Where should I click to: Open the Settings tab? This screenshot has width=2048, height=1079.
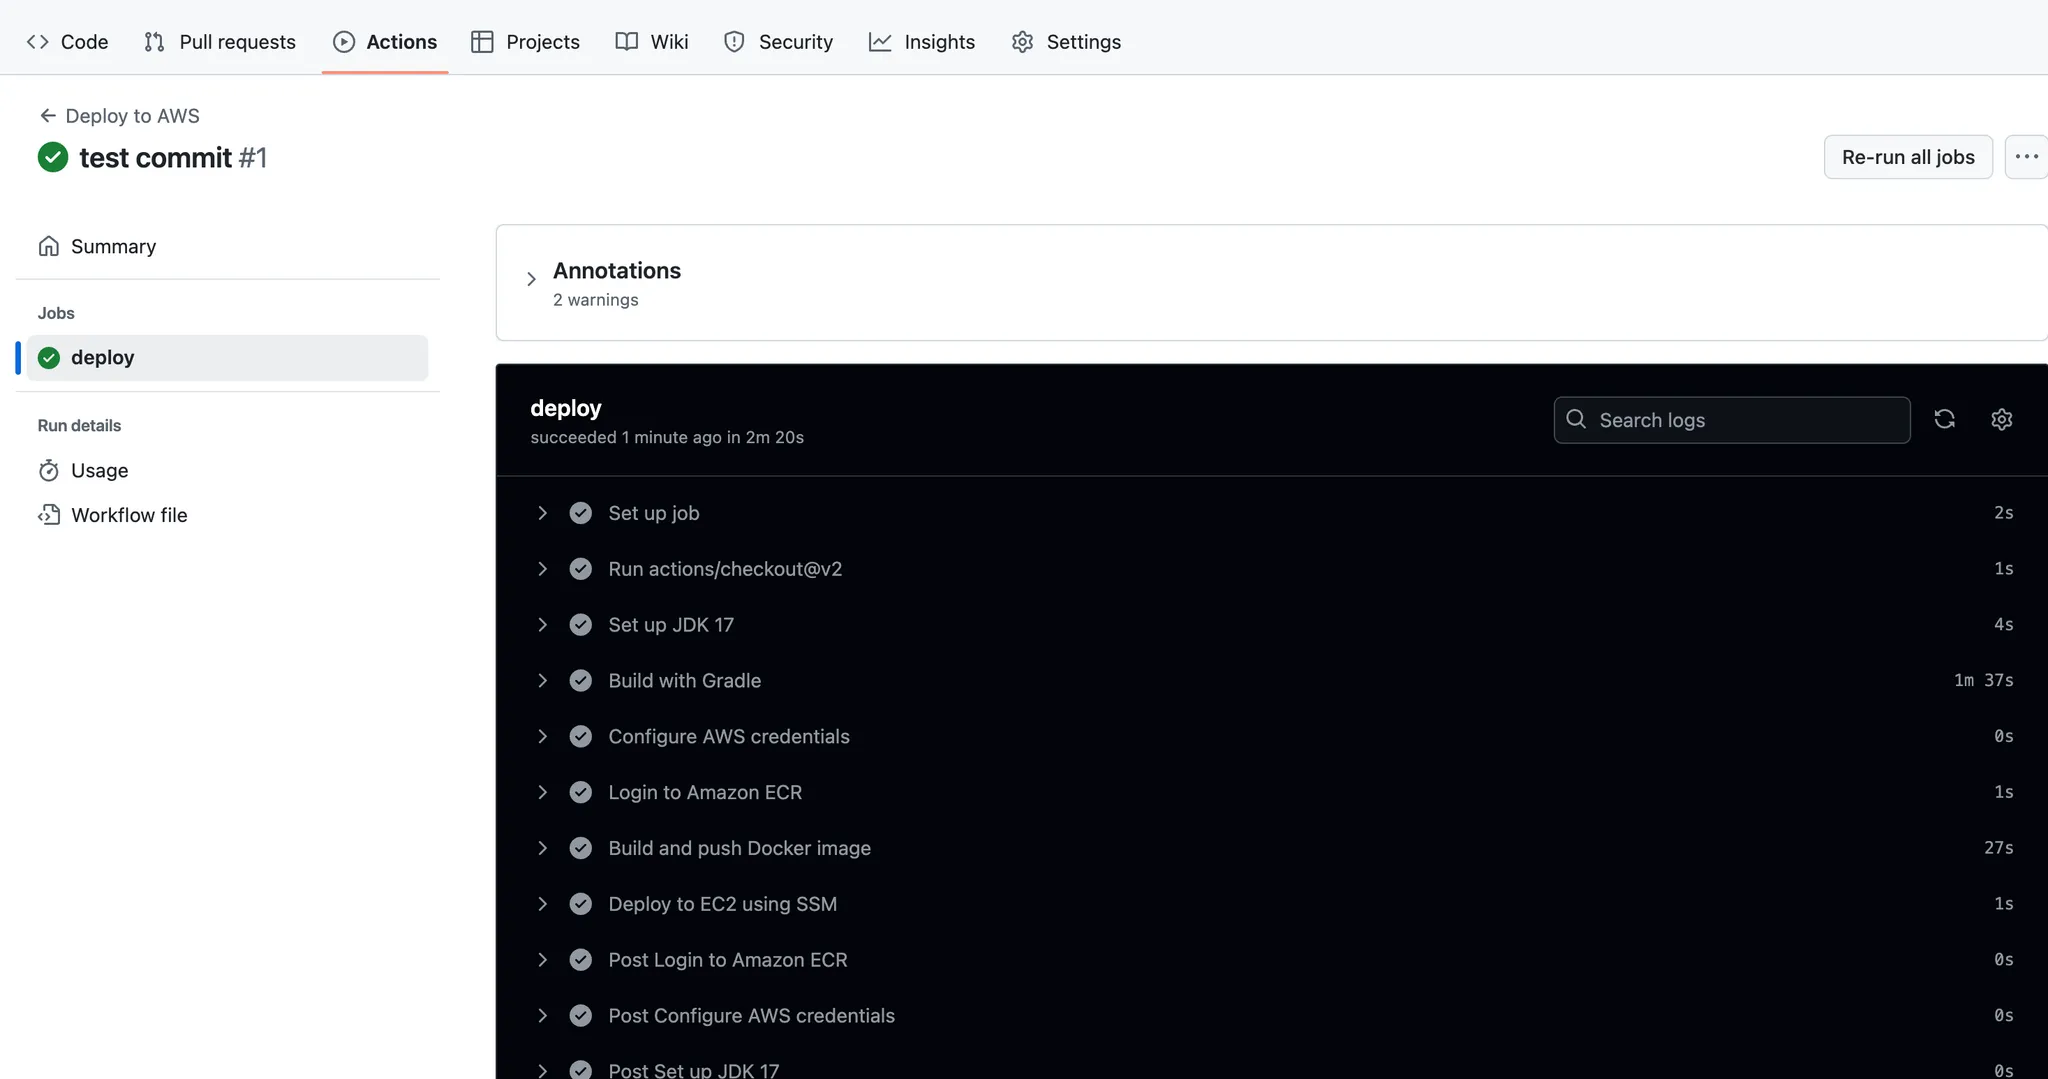pyautogui.click(x=1066, y=42)
